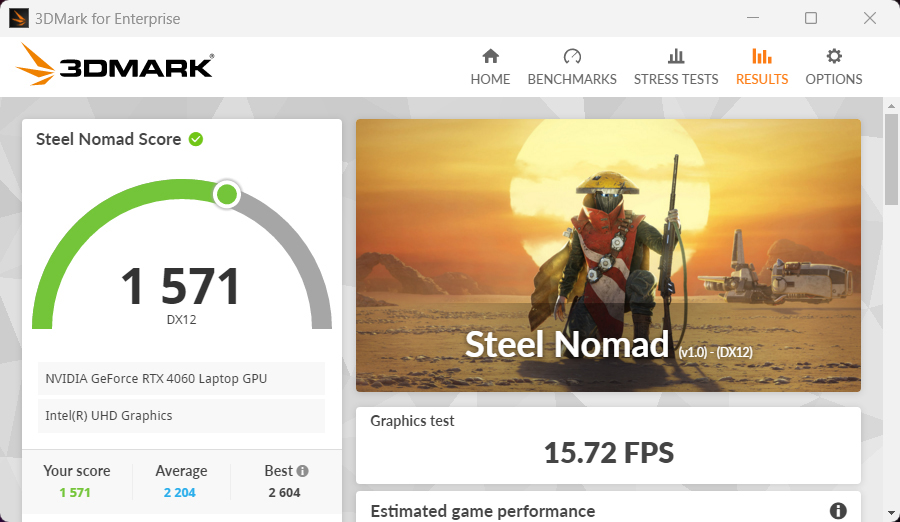Click the Best score 2 604
The image size is (900, 522).
284,493
